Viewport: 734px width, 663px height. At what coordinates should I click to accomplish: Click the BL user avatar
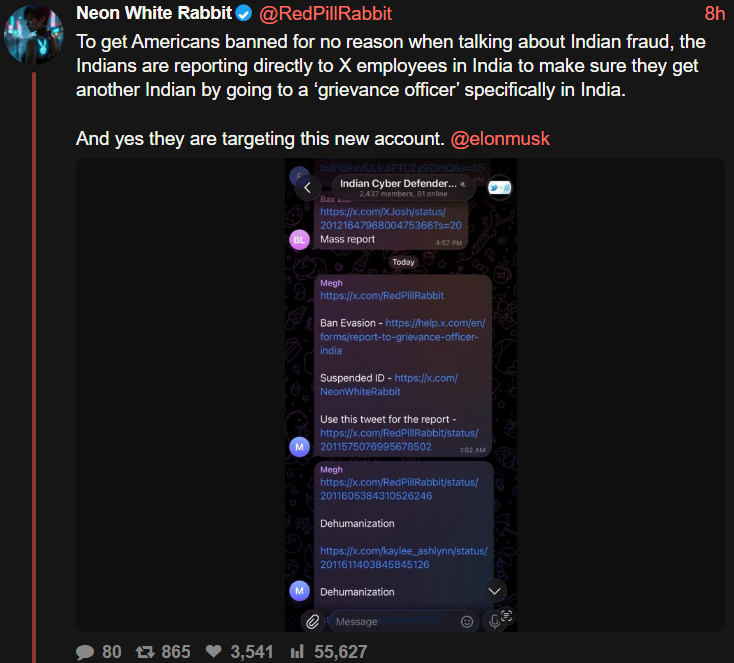299,239
